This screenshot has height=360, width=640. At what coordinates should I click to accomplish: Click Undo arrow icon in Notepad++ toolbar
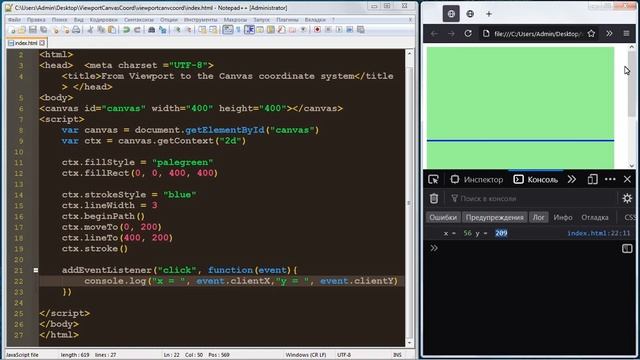(127, 30)
